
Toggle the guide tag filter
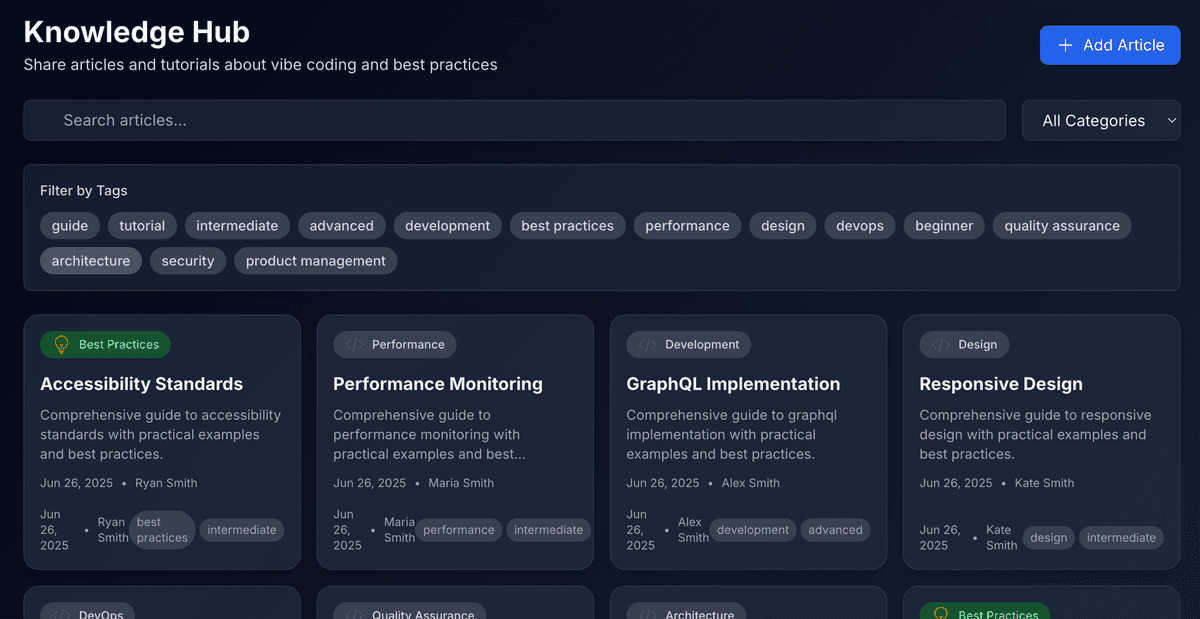(70, 226)
